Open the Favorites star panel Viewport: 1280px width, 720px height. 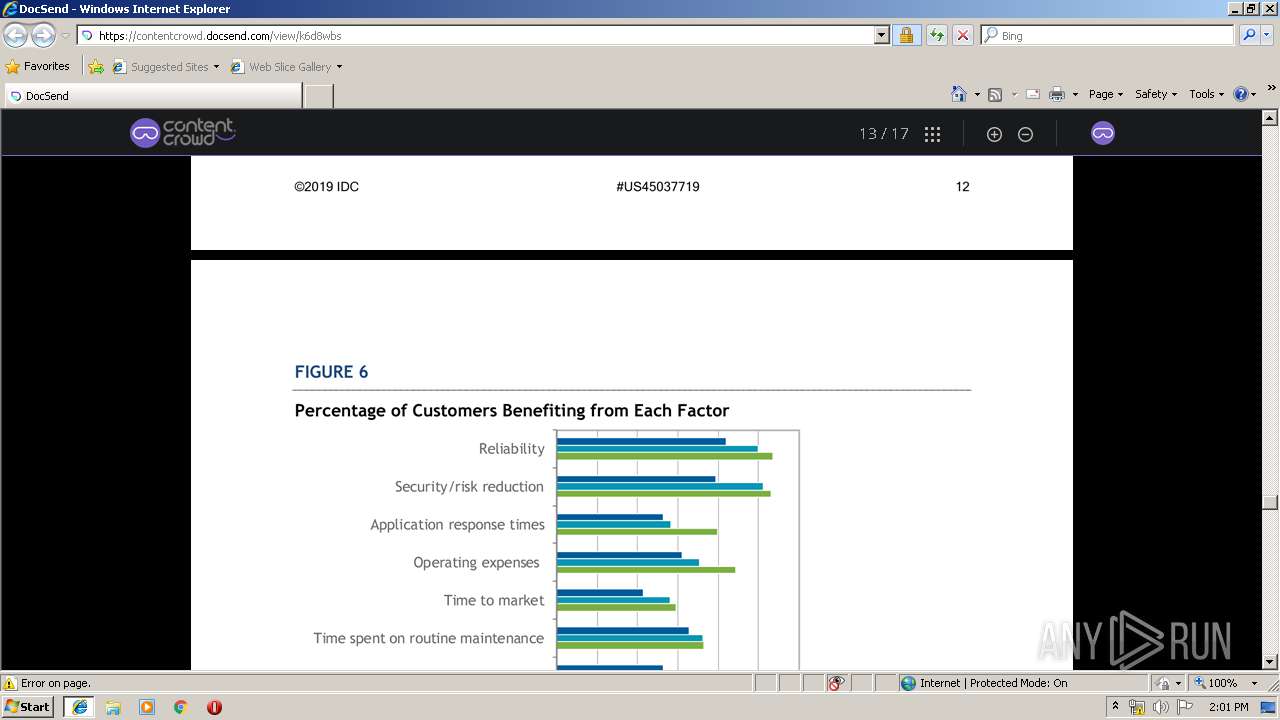13,67
